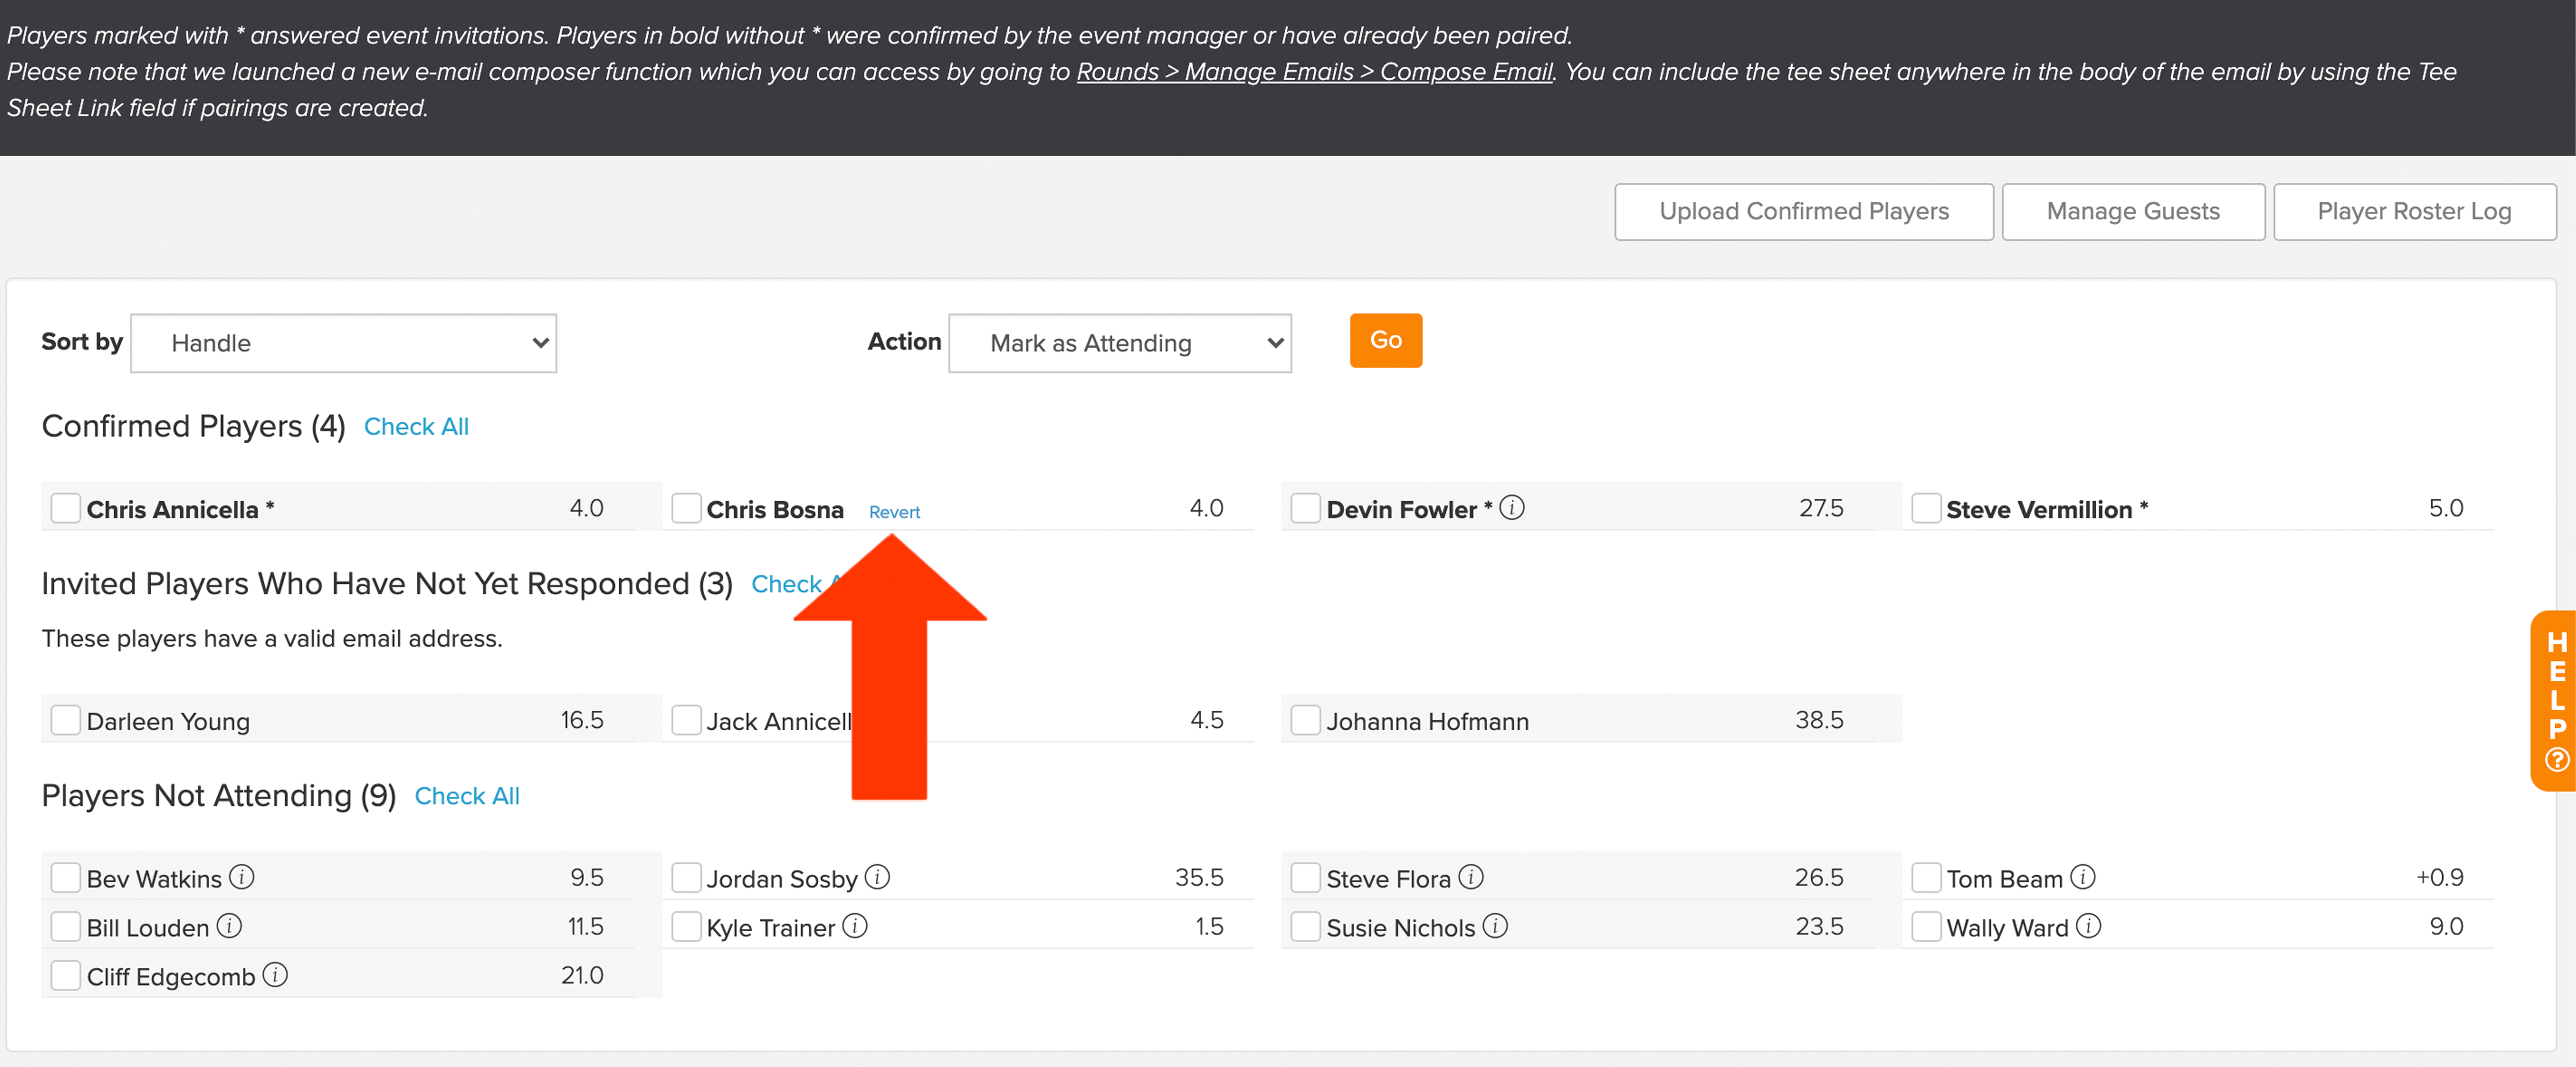Click info icon beside Jordan Sosby
This screenshot has height=1067, width=2576.
pos(877,877)
